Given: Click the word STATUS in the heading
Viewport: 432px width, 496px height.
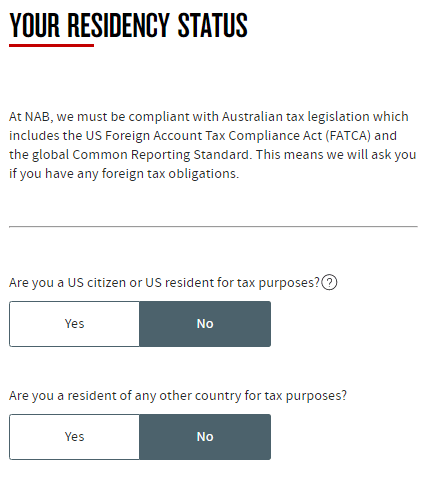Looking at the screenshot, I should pyautogui.click(x=213, y=26).
